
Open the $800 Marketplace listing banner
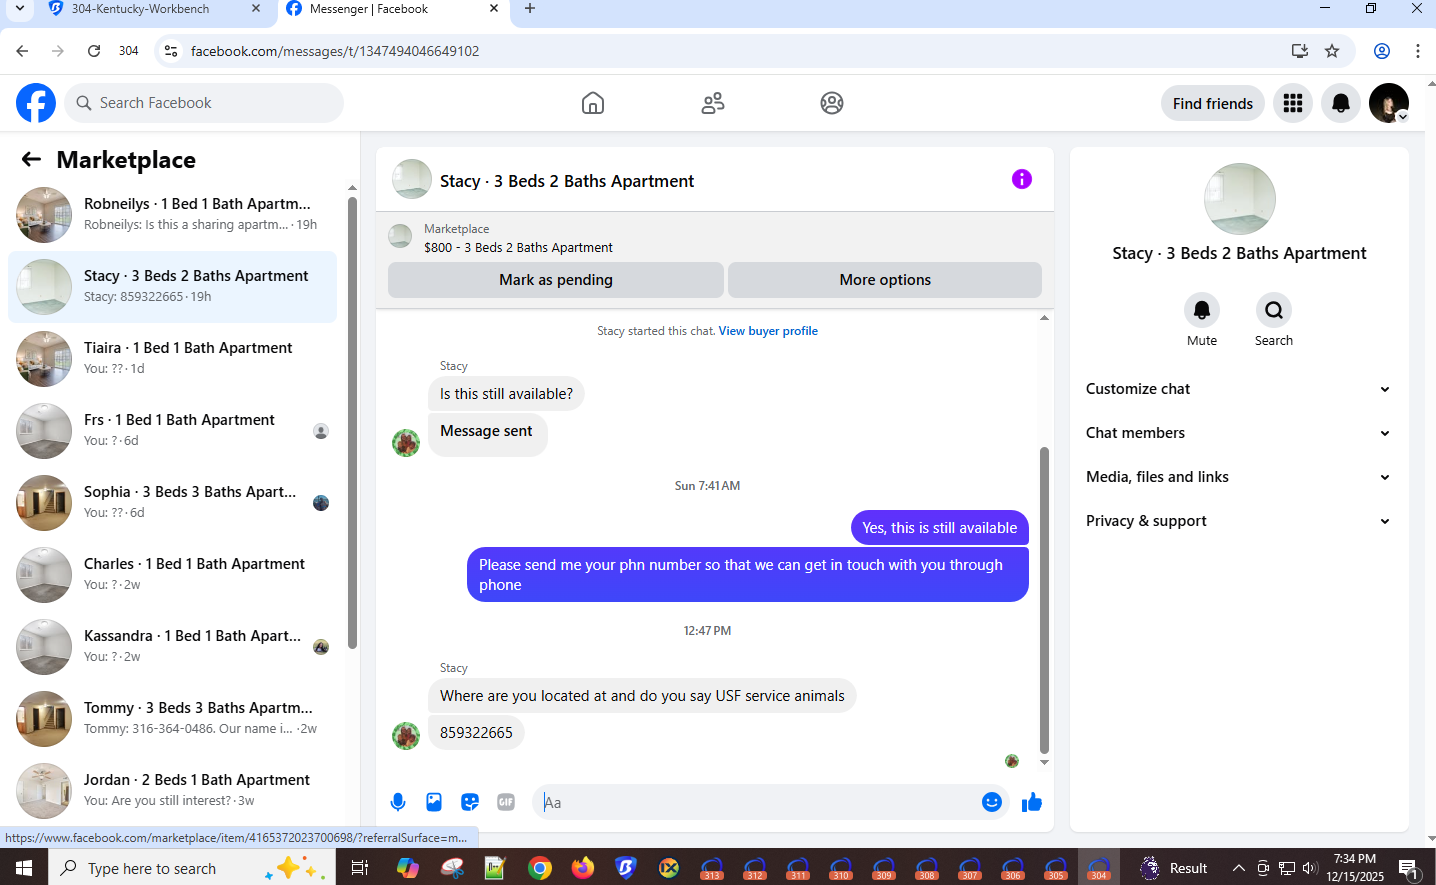click(x=715, y=238)
